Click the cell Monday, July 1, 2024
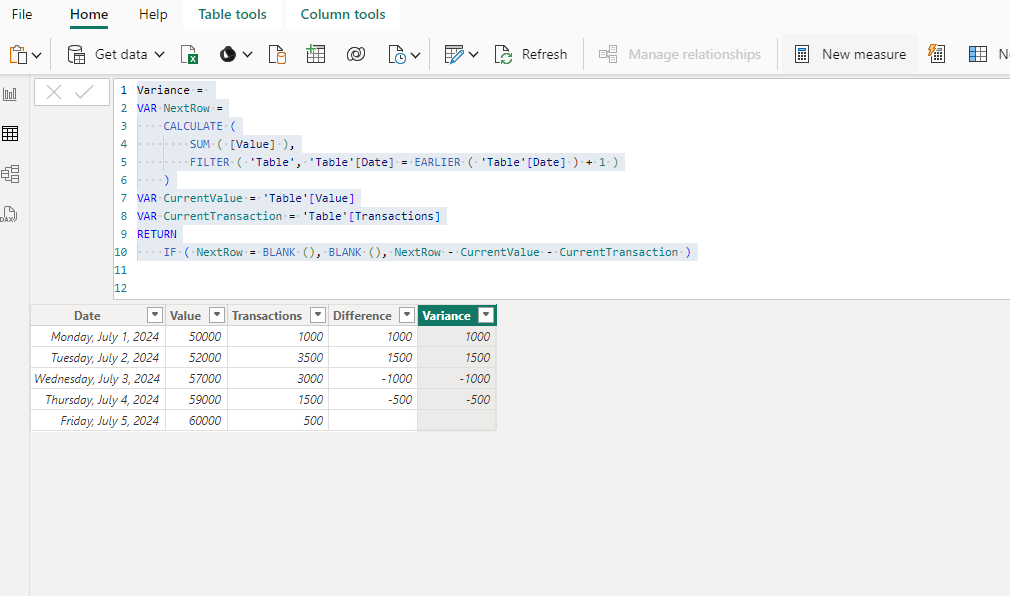Image resolution: width=1010 pixels, height=596 pixels. click(x=98, y=336)
